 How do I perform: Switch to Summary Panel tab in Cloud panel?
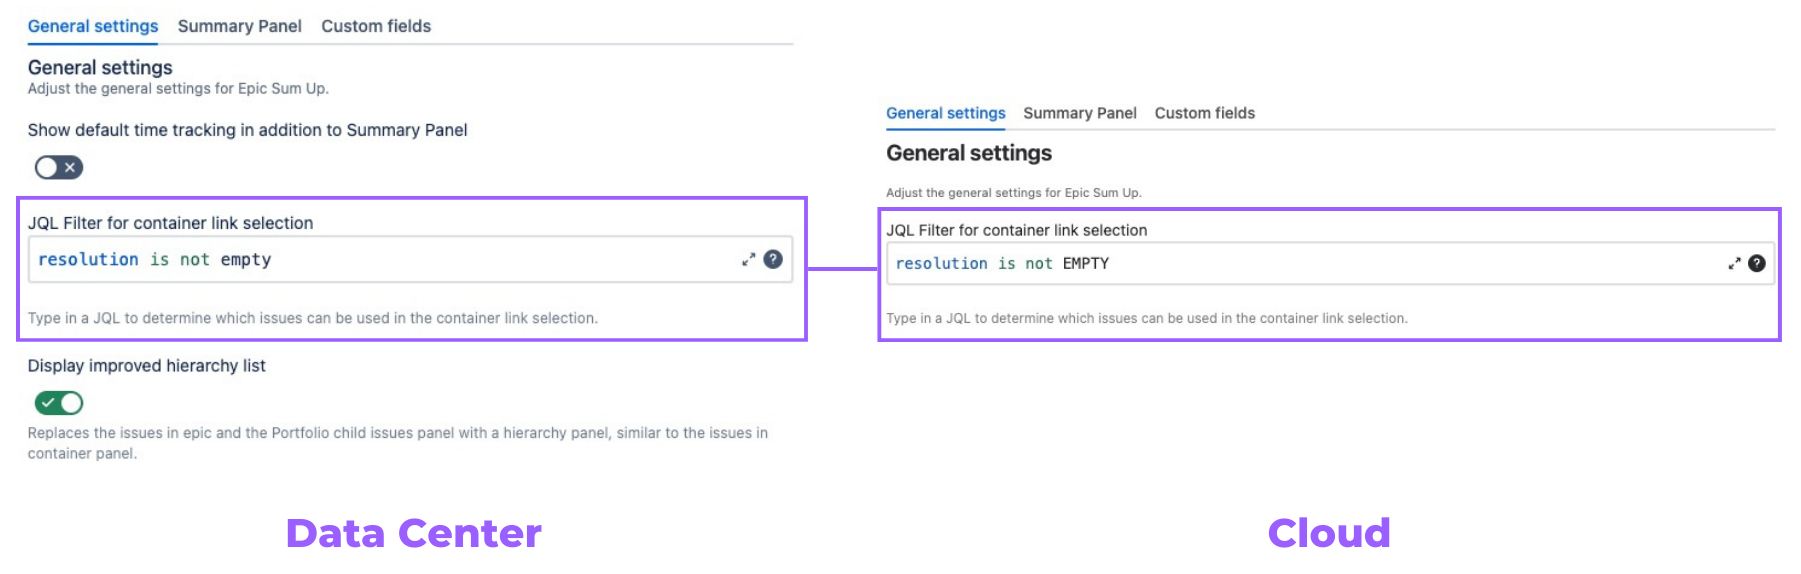pos(1080,113)
